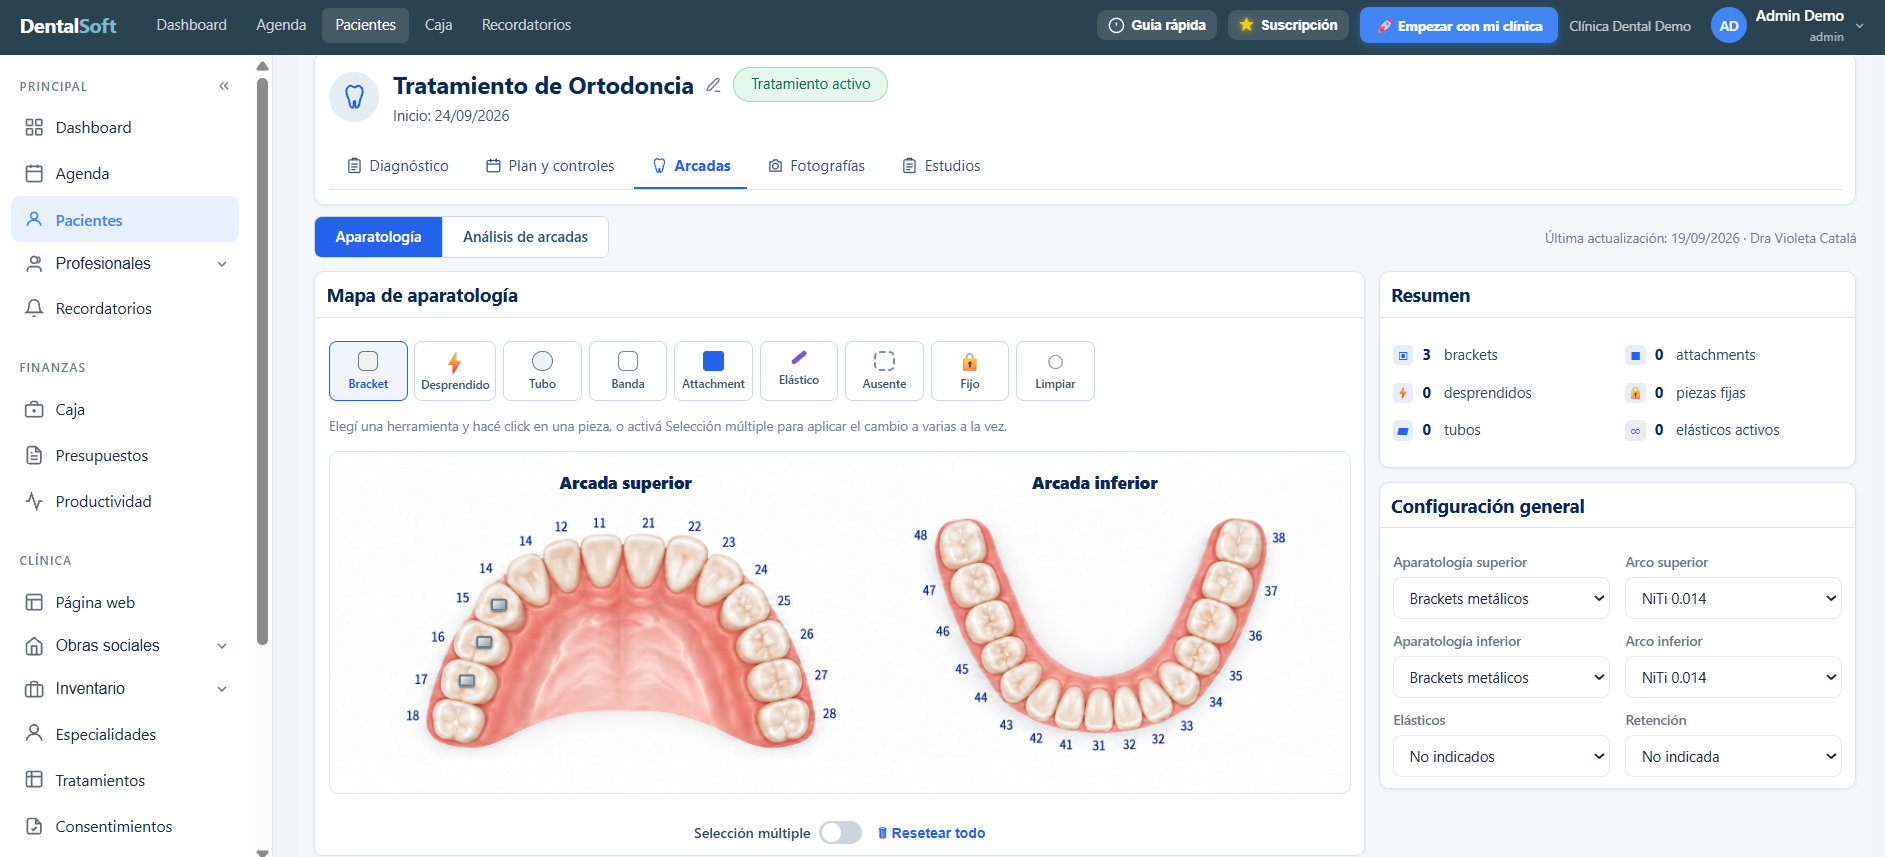This screenshot has width=1885, height=857.
Task: Expand the Inventario sidebar section
Action: tap(125, 688)
